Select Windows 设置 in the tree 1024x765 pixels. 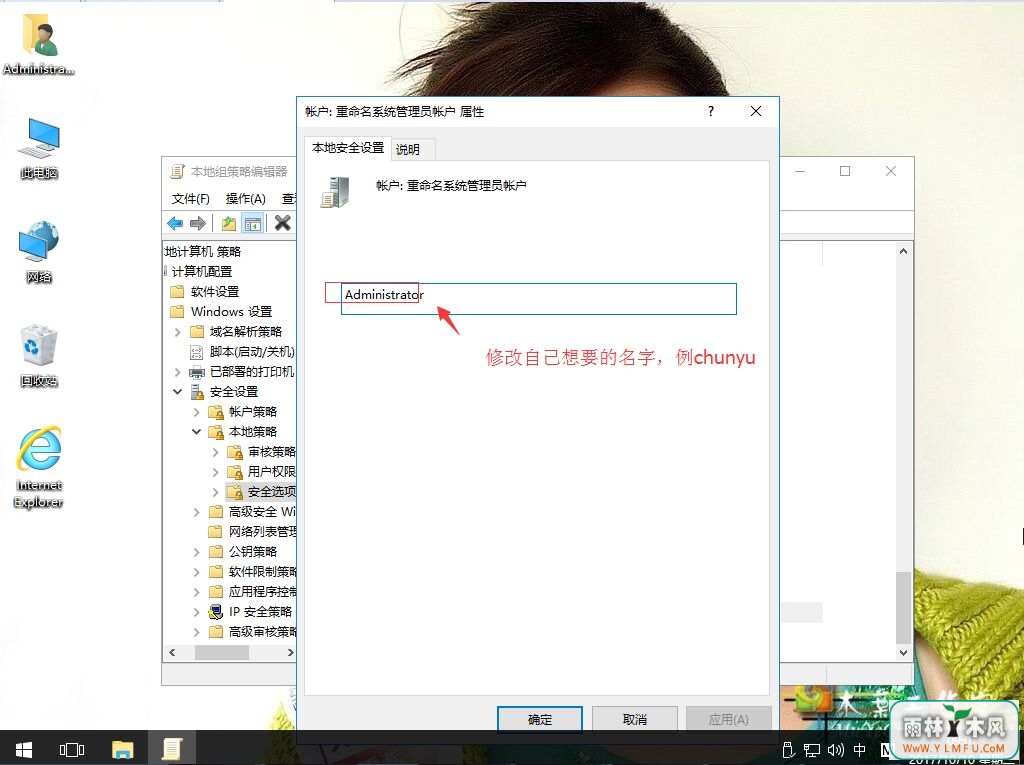coord(231,312)
